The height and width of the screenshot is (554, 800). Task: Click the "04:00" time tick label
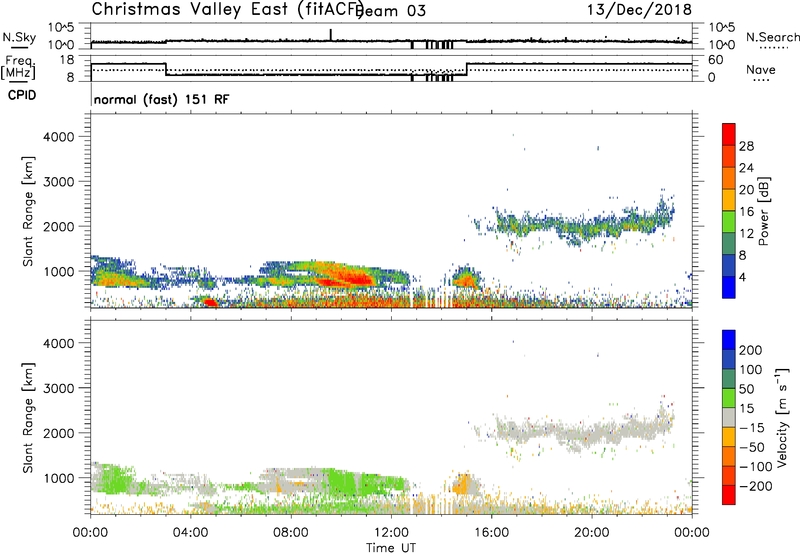190,533
